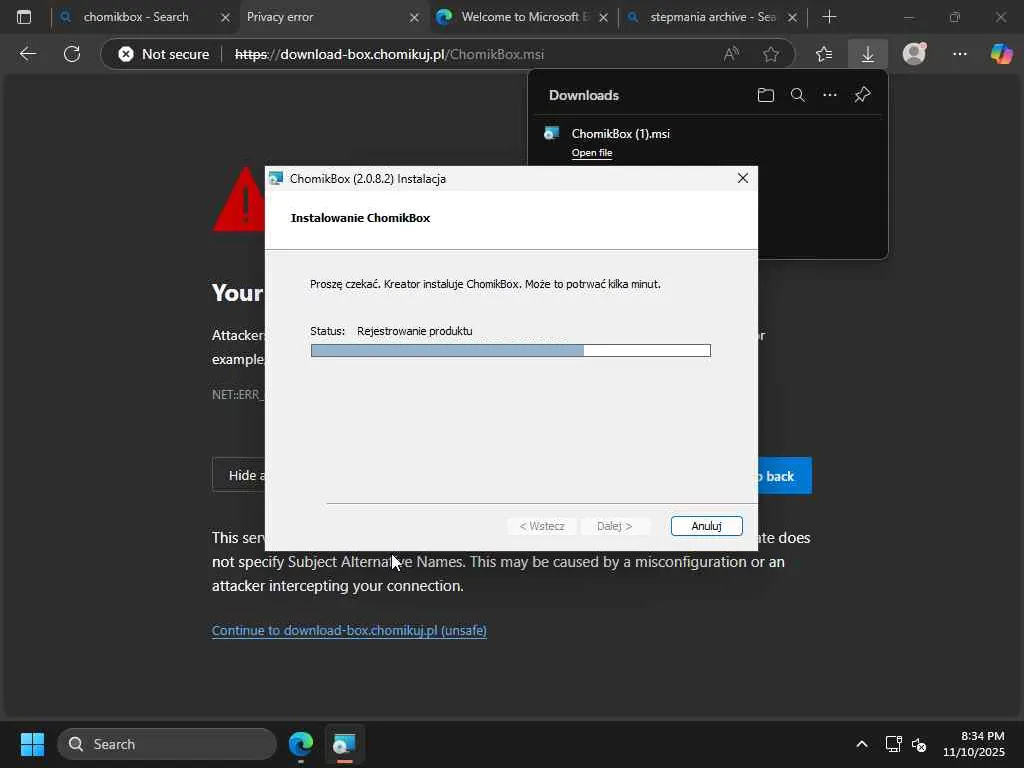Open the Copilot sidebar icon

1001,54
